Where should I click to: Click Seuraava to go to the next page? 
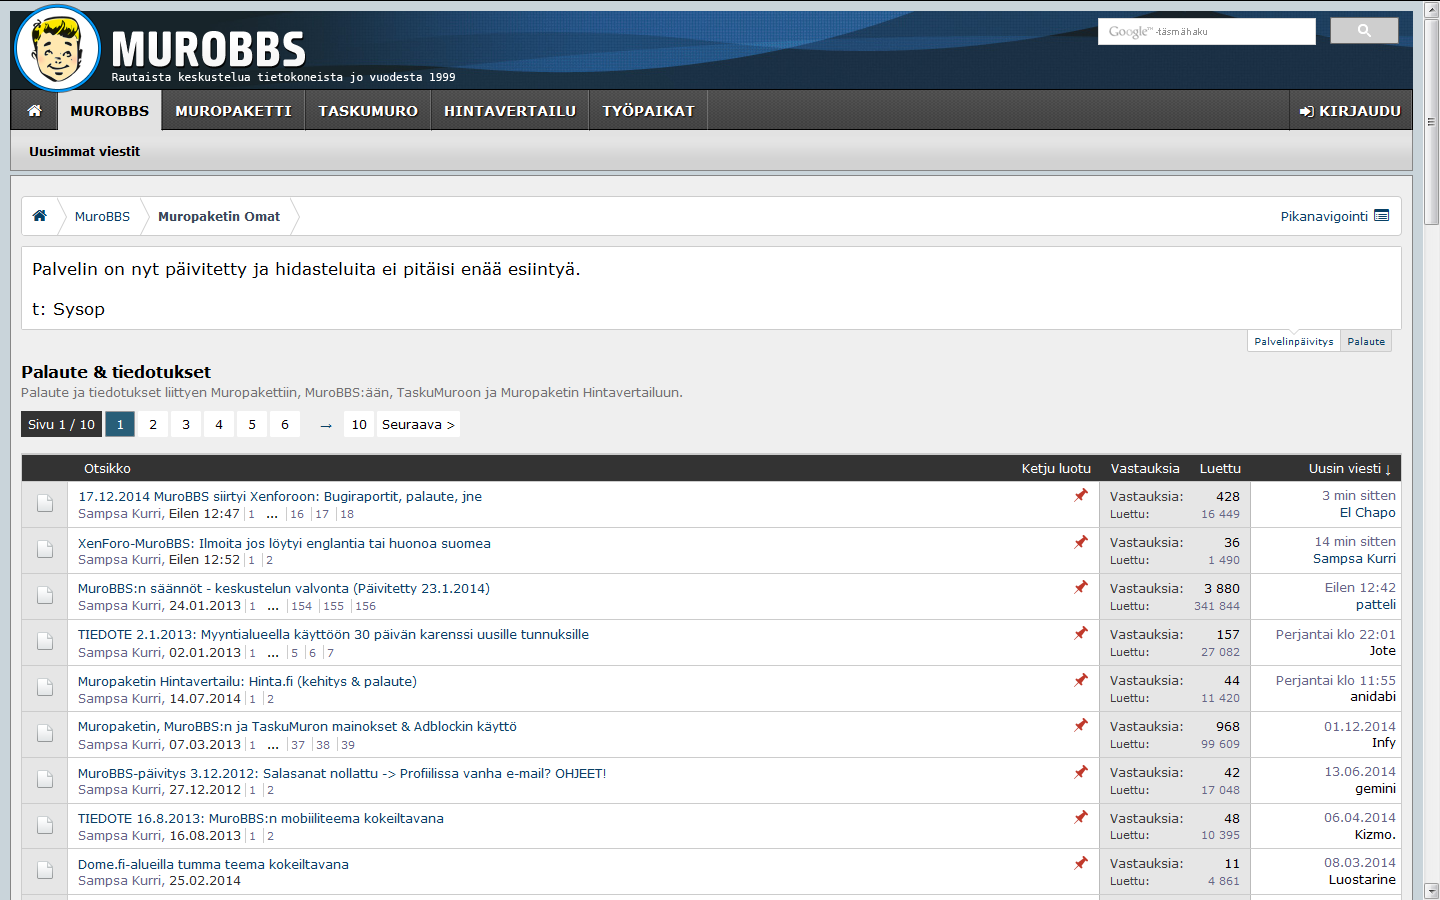coord(418,424)
